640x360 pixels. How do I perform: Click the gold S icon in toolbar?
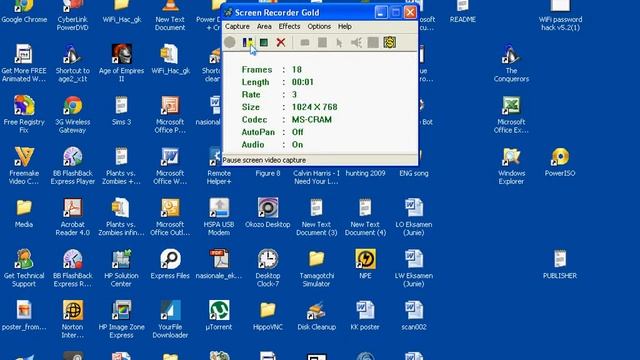coord(389,42)
